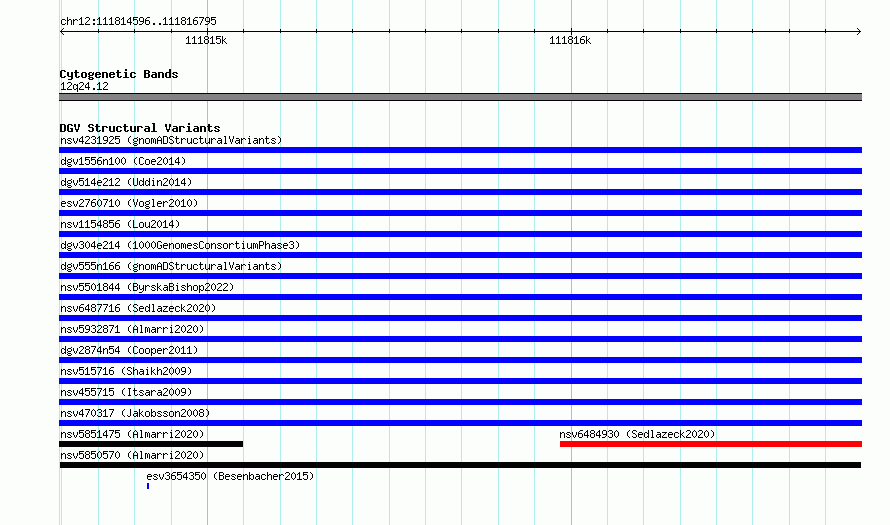Click nsv5851475 (Almarri2020) label
Screen dimensions: 890x525
(x=132, y=434)
